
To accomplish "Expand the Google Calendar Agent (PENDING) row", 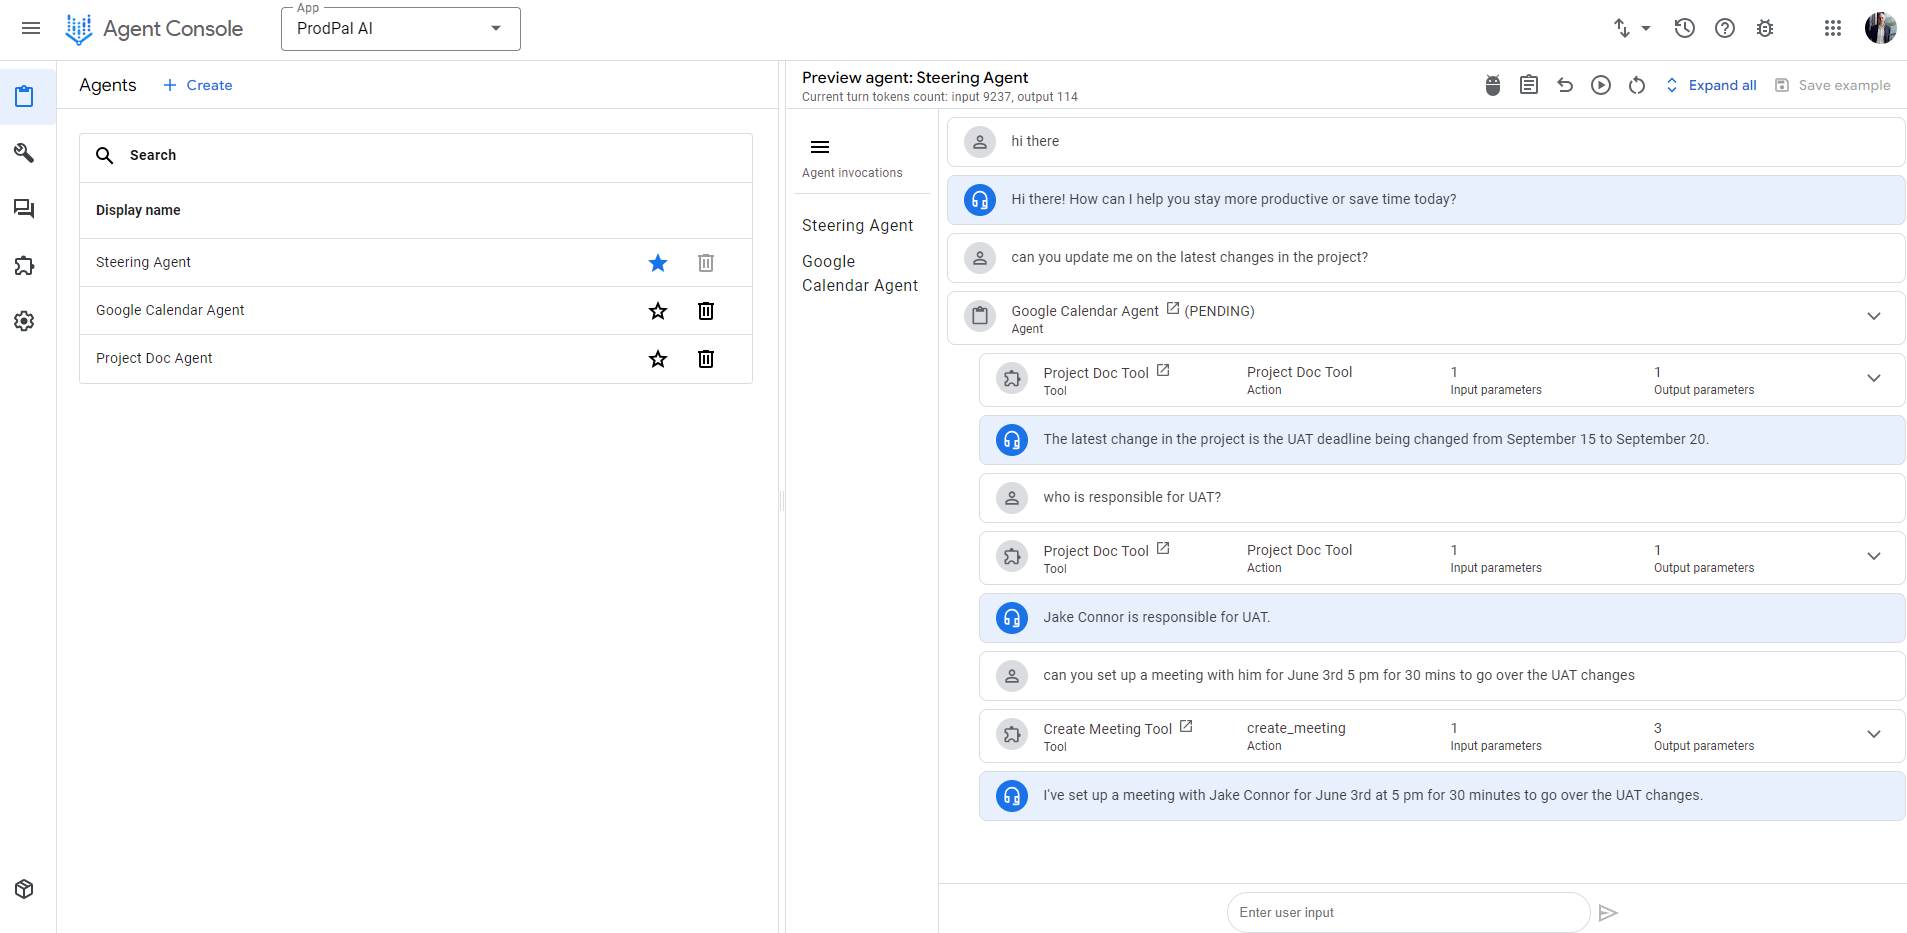I will (1874, 317).
